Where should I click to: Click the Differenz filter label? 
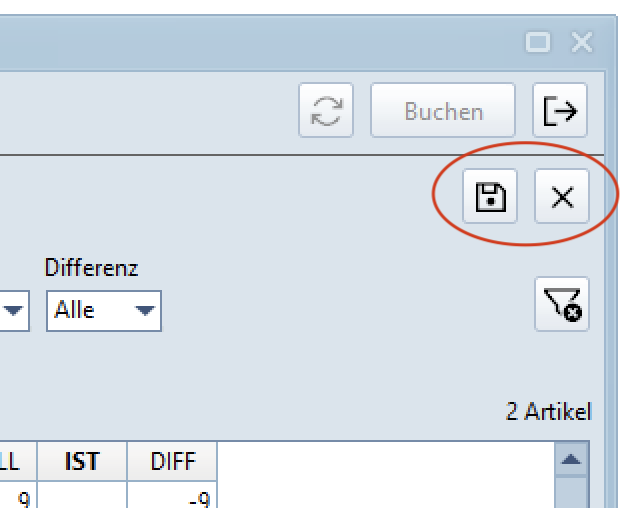coord(91,268)
